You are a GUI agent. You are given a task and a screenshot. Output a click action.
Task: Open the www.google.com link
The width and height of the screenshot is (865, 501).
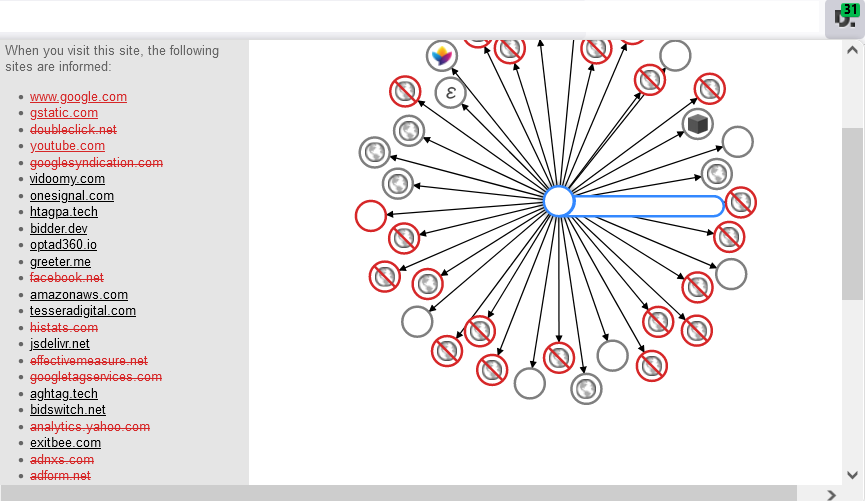pos(78,97)
